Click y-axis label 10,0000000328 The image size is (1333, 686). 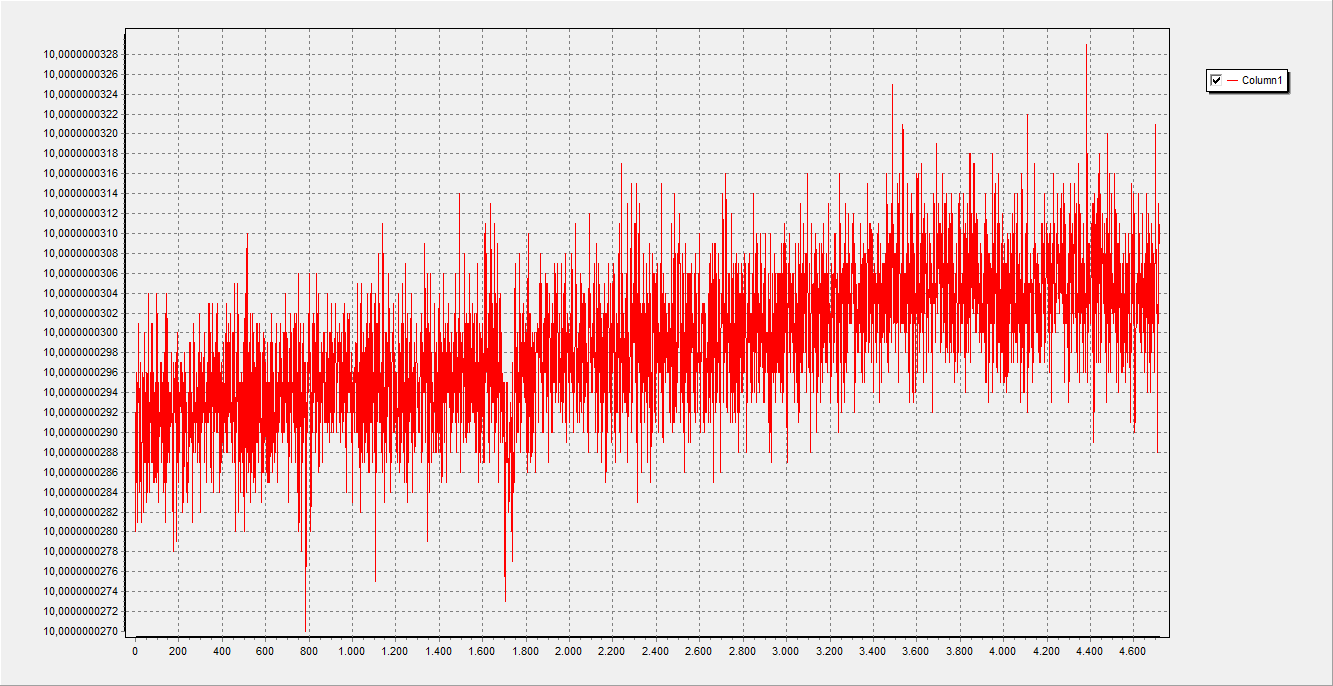click(x=81, y=54)
